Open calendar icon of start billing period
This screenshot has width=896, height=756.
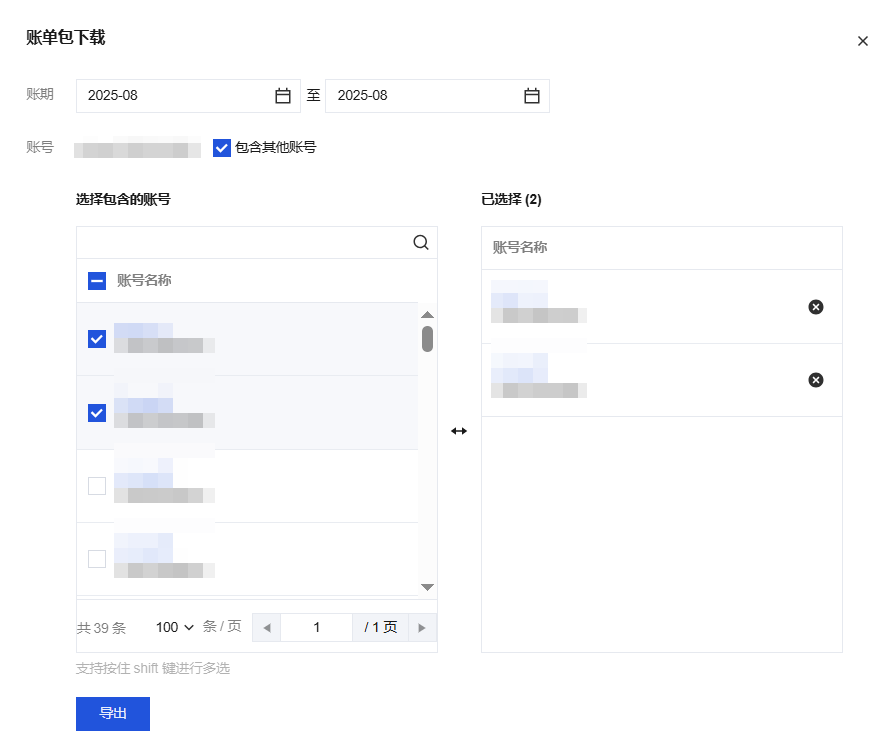coord(283,96)
